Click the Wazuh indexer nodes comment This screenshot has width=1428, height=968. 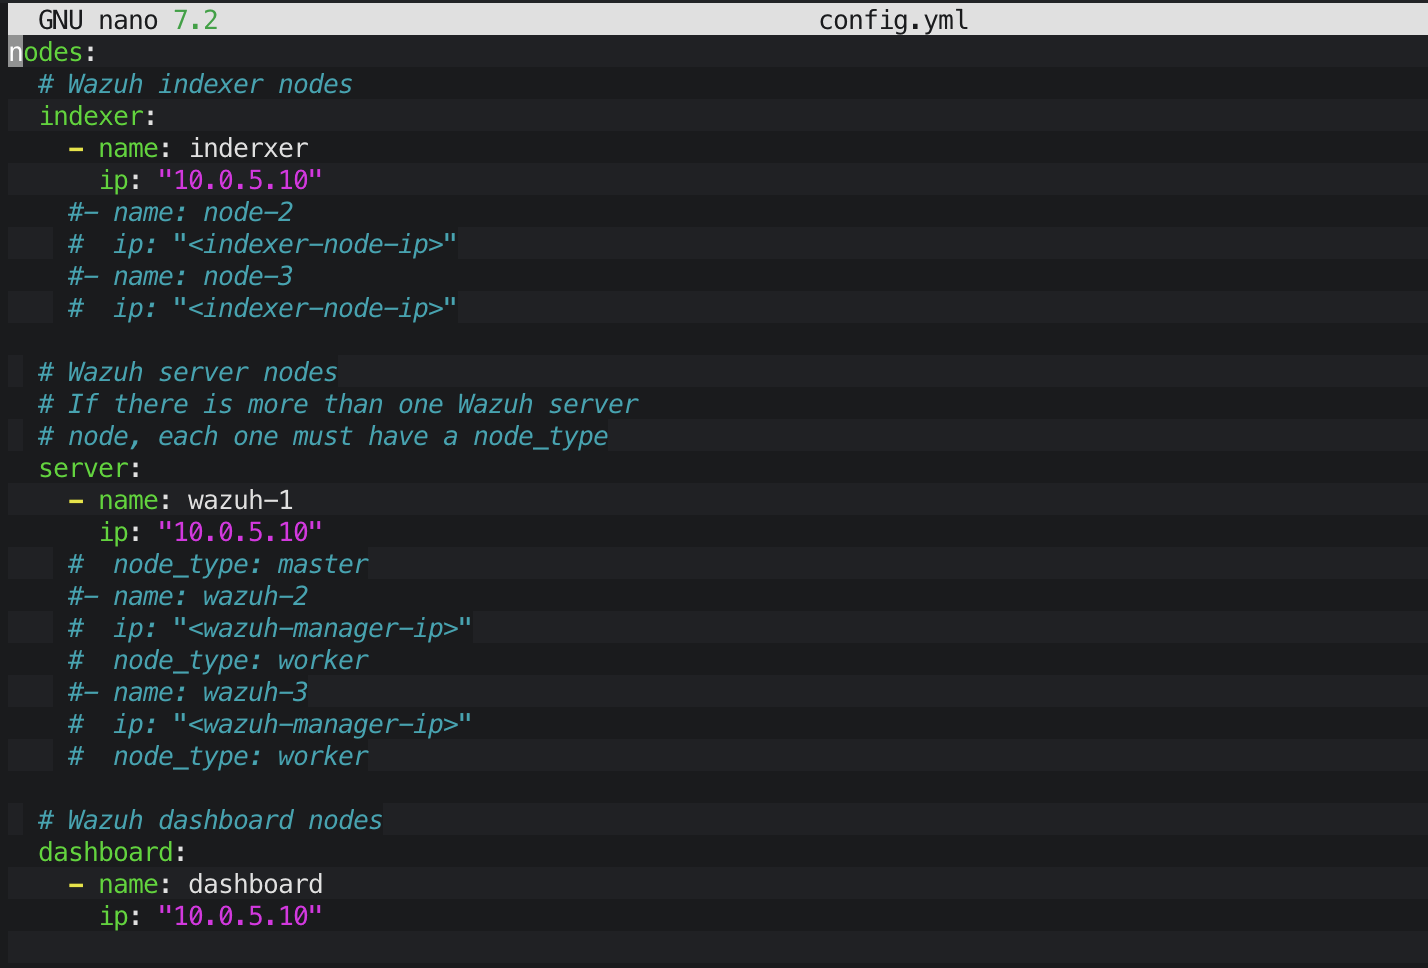[x=195, y=84]
